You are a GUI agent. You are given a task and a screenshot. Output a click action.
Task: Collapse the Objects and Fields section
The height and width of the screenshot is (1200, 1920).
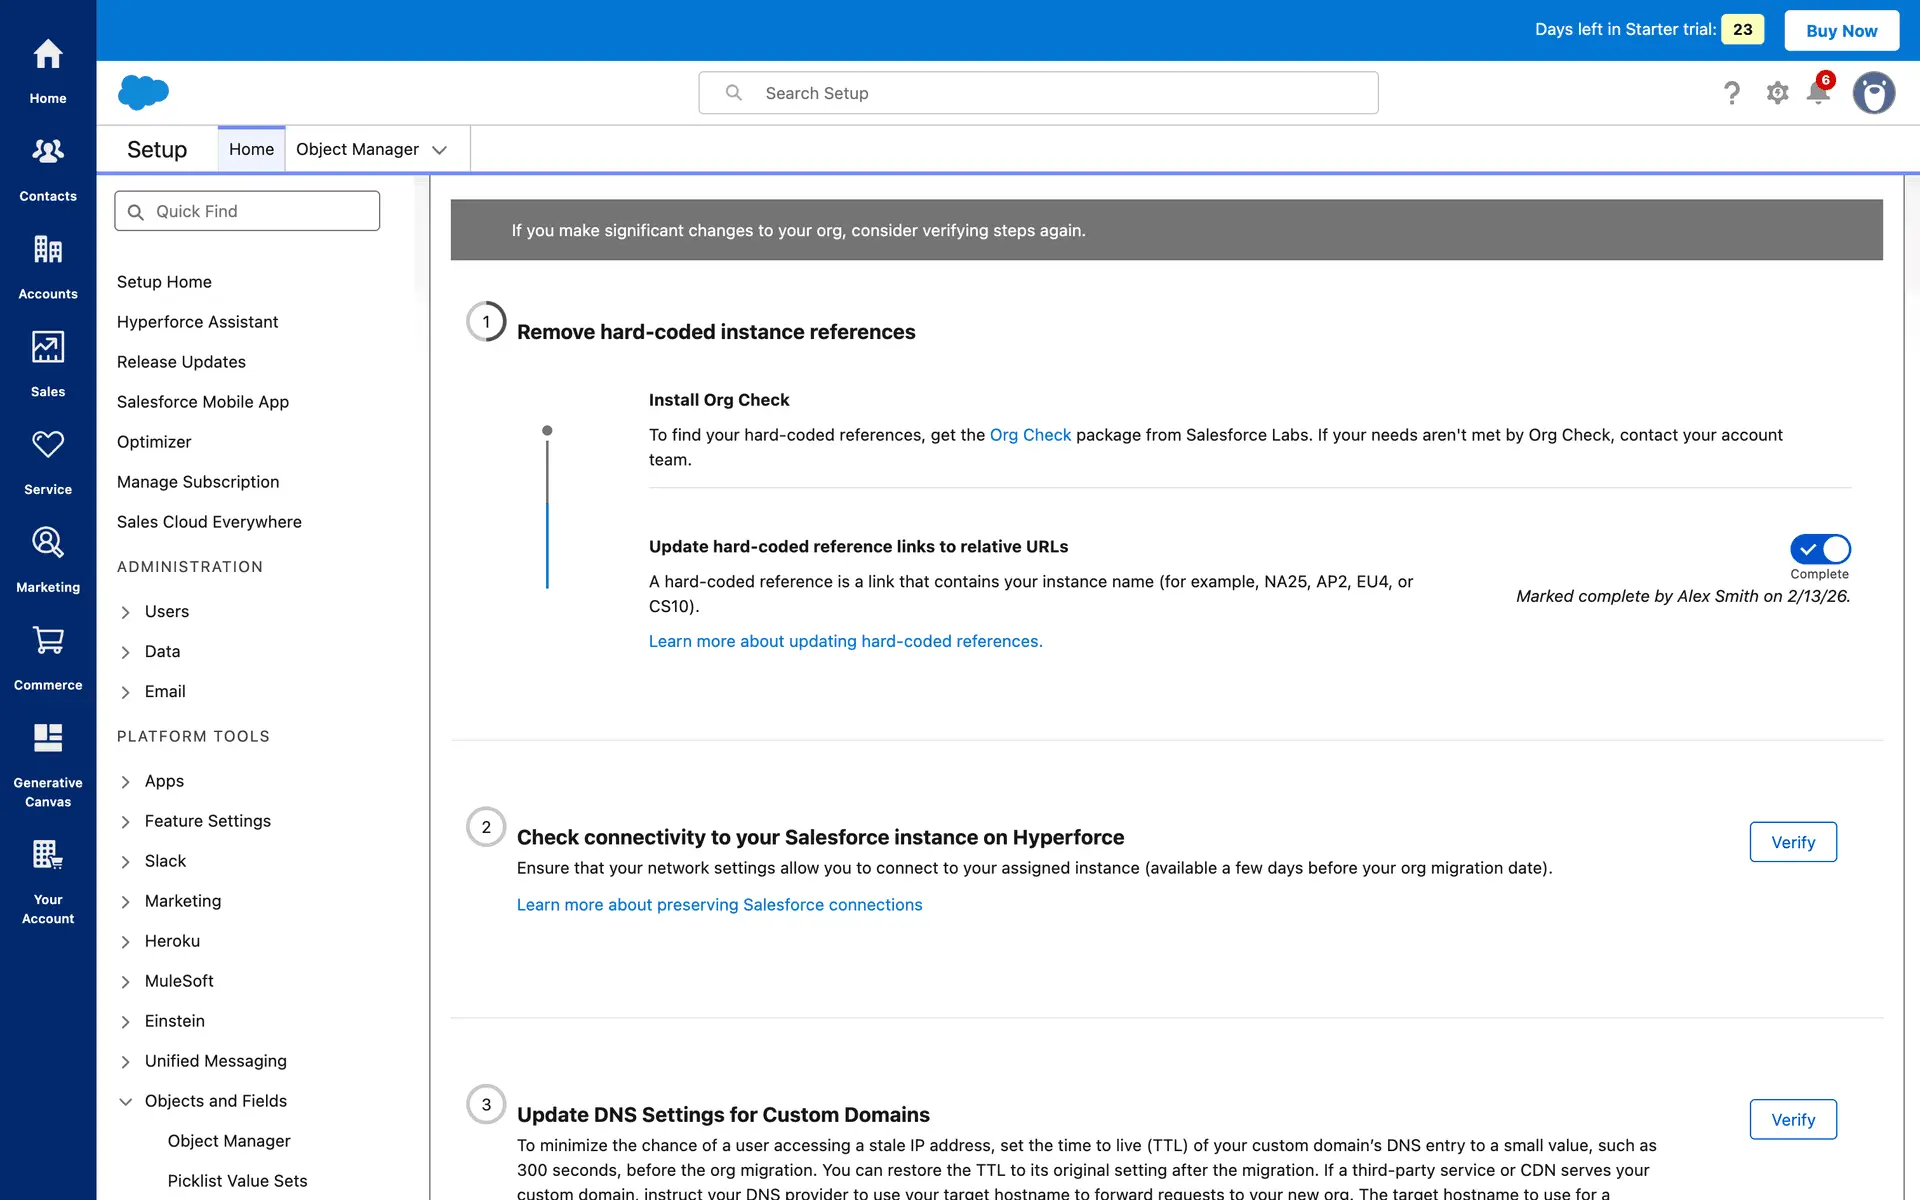coord(126,1101)
